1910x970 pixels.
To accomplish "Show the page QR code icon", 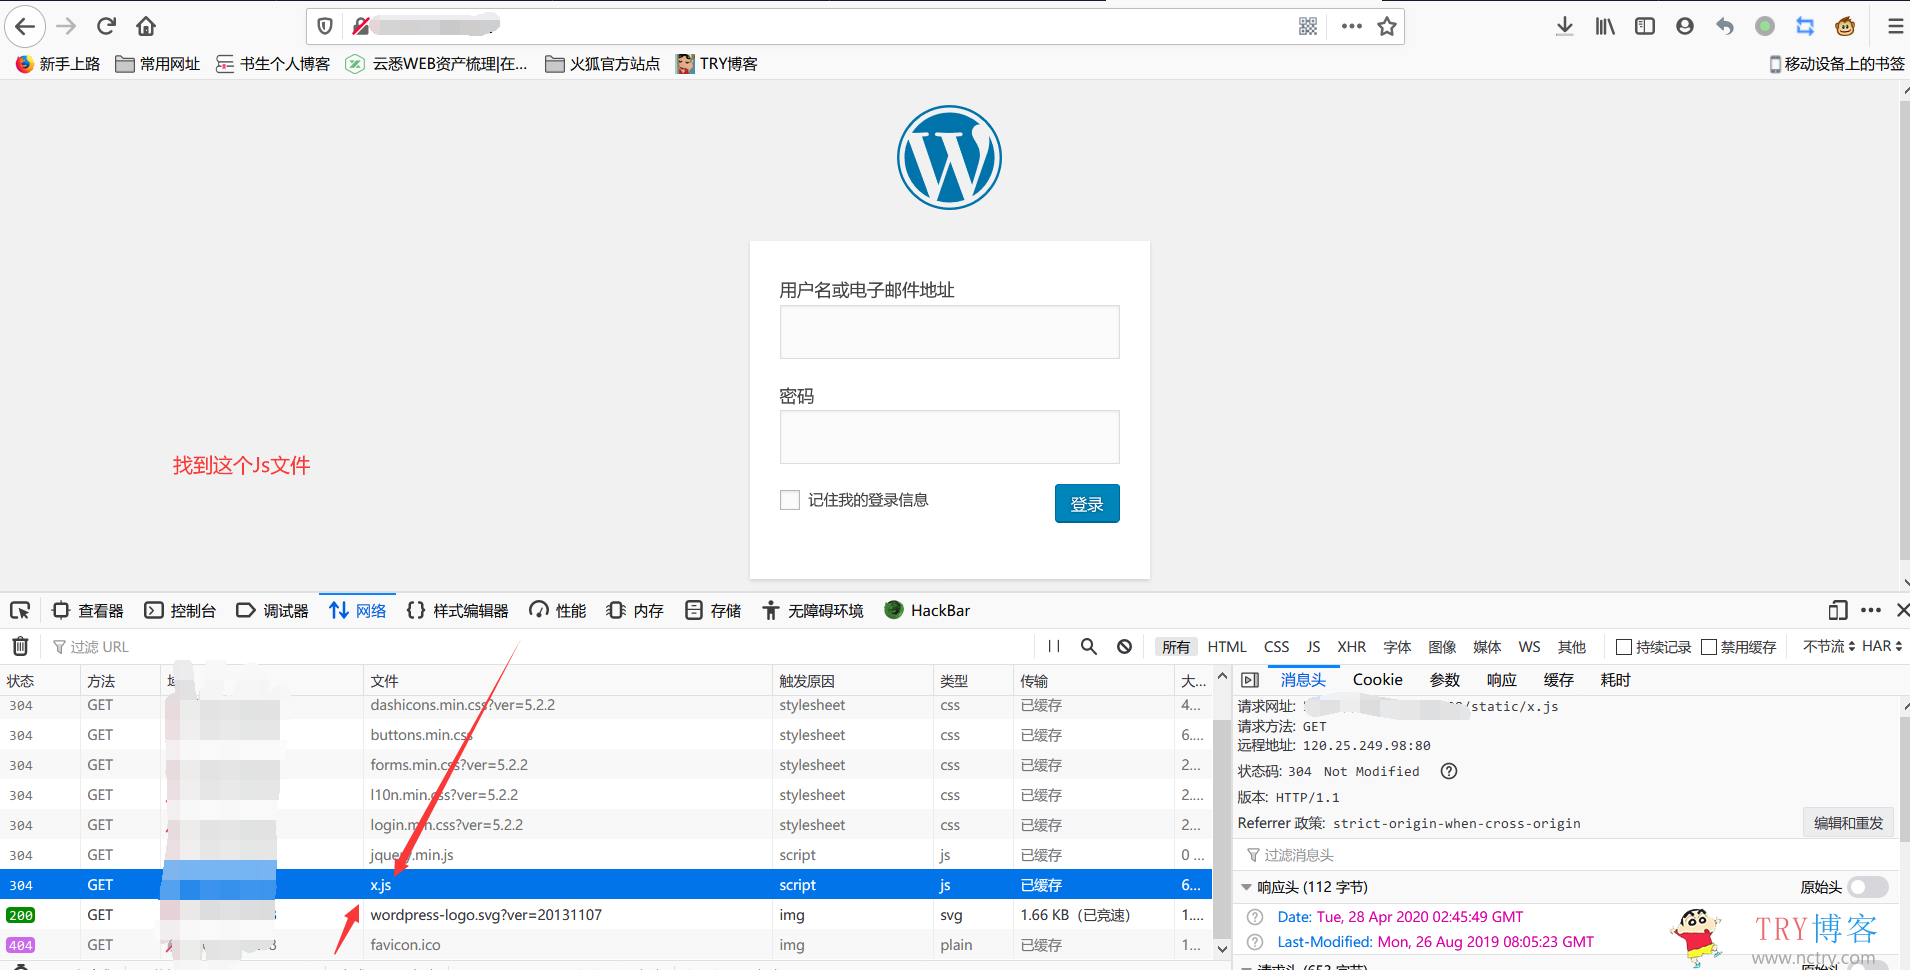I will point(1308,26).
